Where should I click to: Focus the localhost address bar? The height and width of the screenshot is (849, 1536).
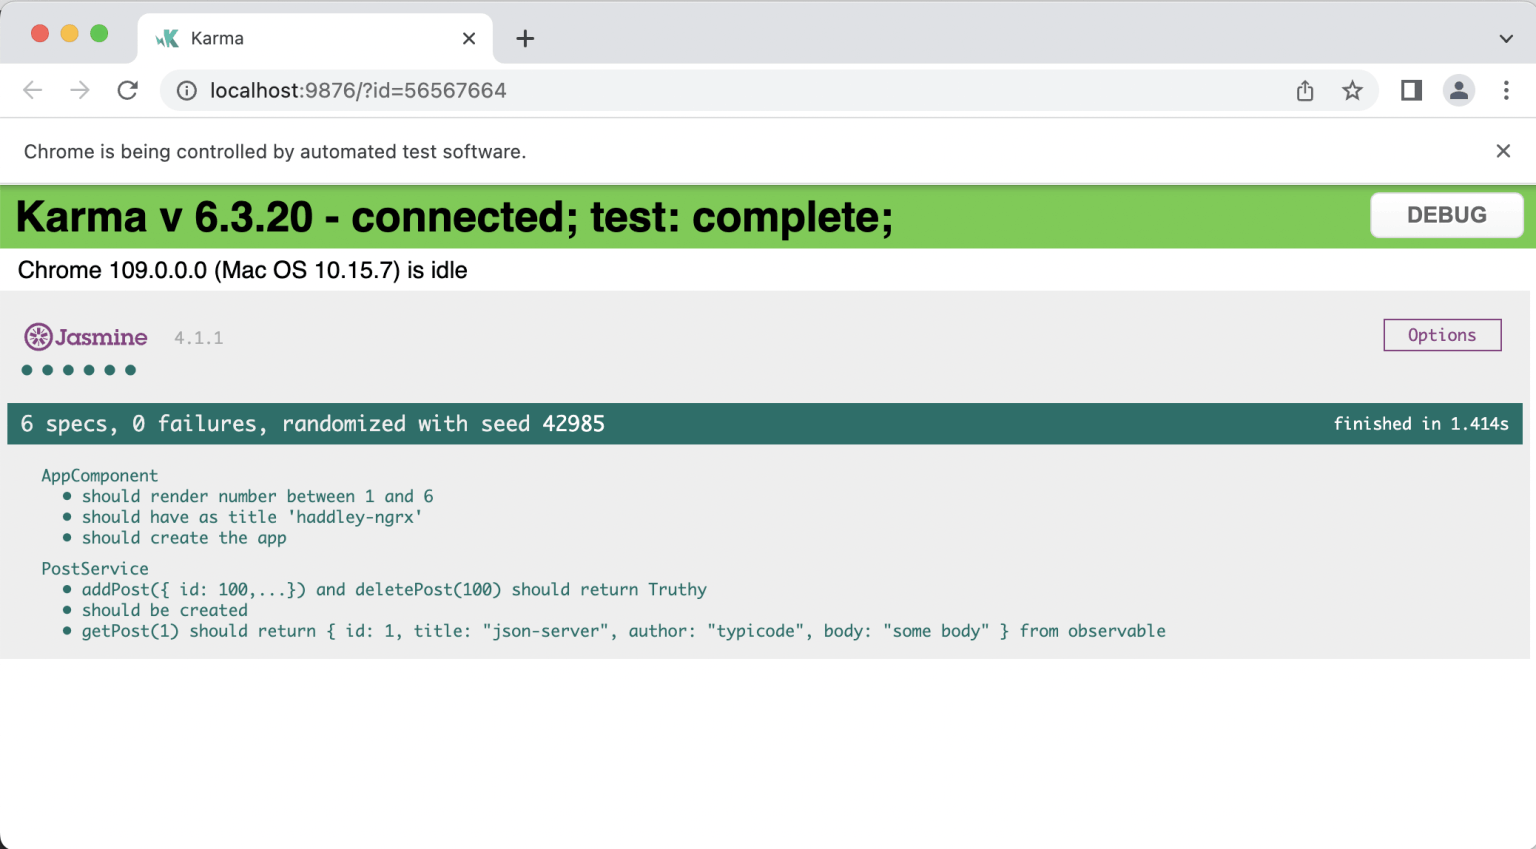pyautogui.click(x=700, y=91)
